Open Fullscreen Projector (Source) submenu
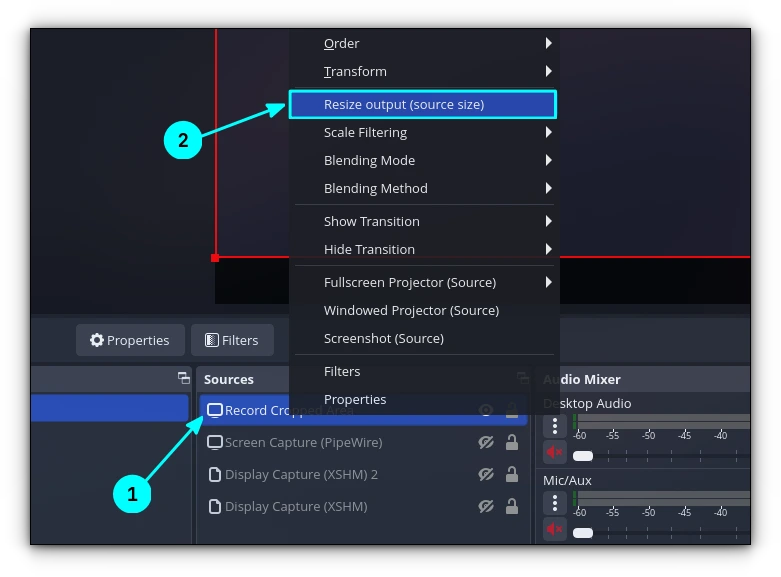Viewport: 781px width, 577px height. [x=424, y=283]
